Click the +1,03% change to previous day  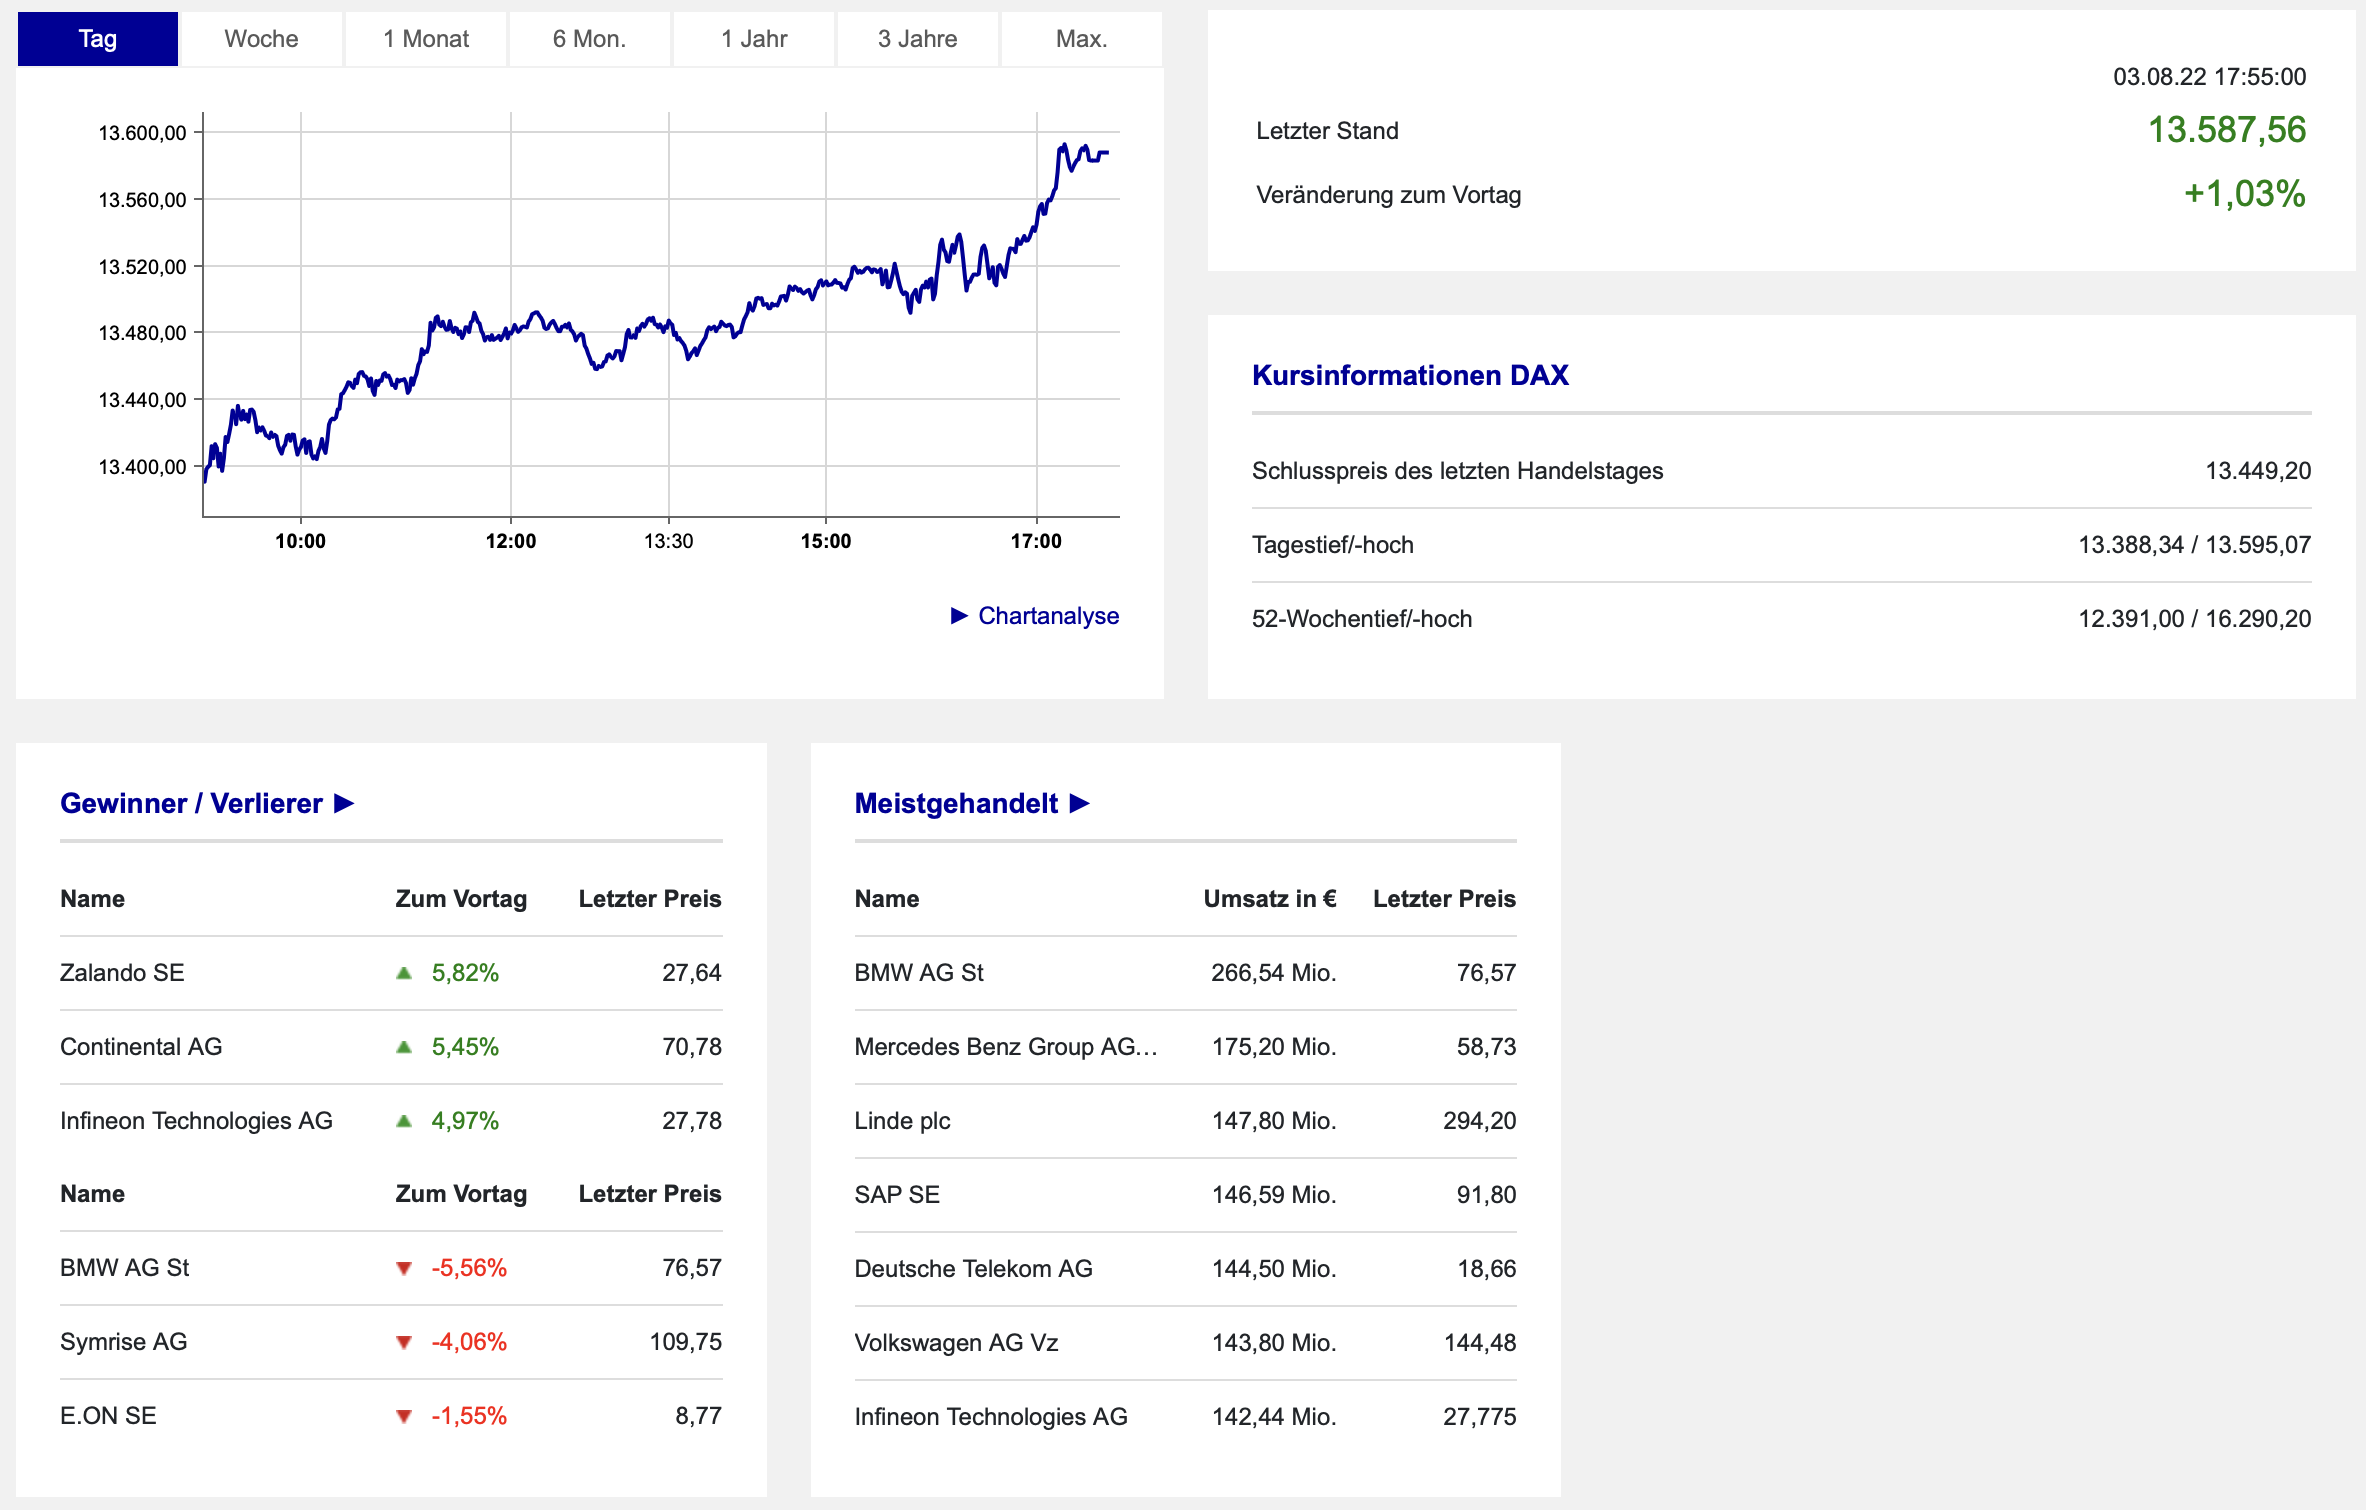click(2245, 194)
